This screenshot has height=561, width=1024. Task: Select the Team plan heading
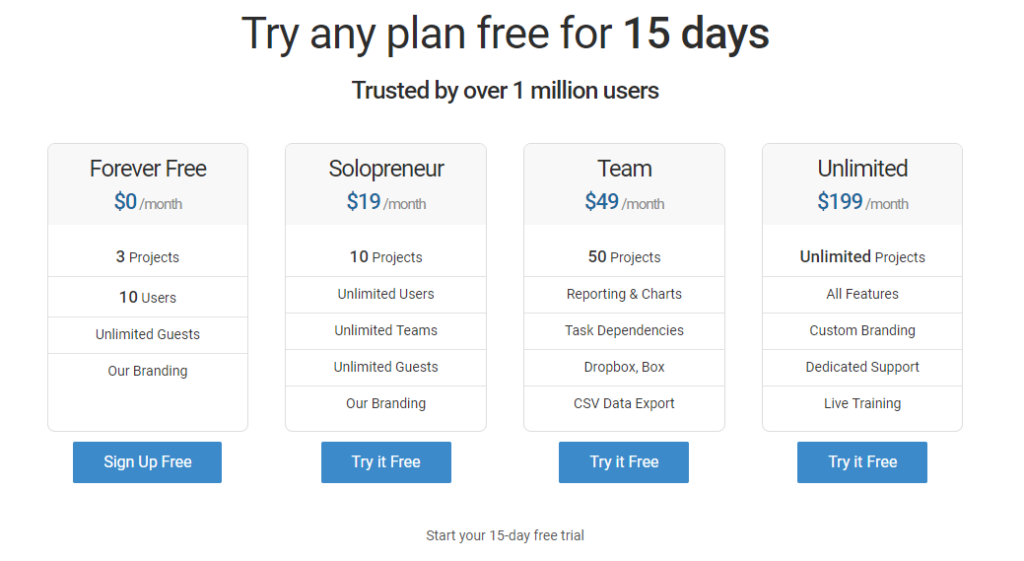point(624,169)
